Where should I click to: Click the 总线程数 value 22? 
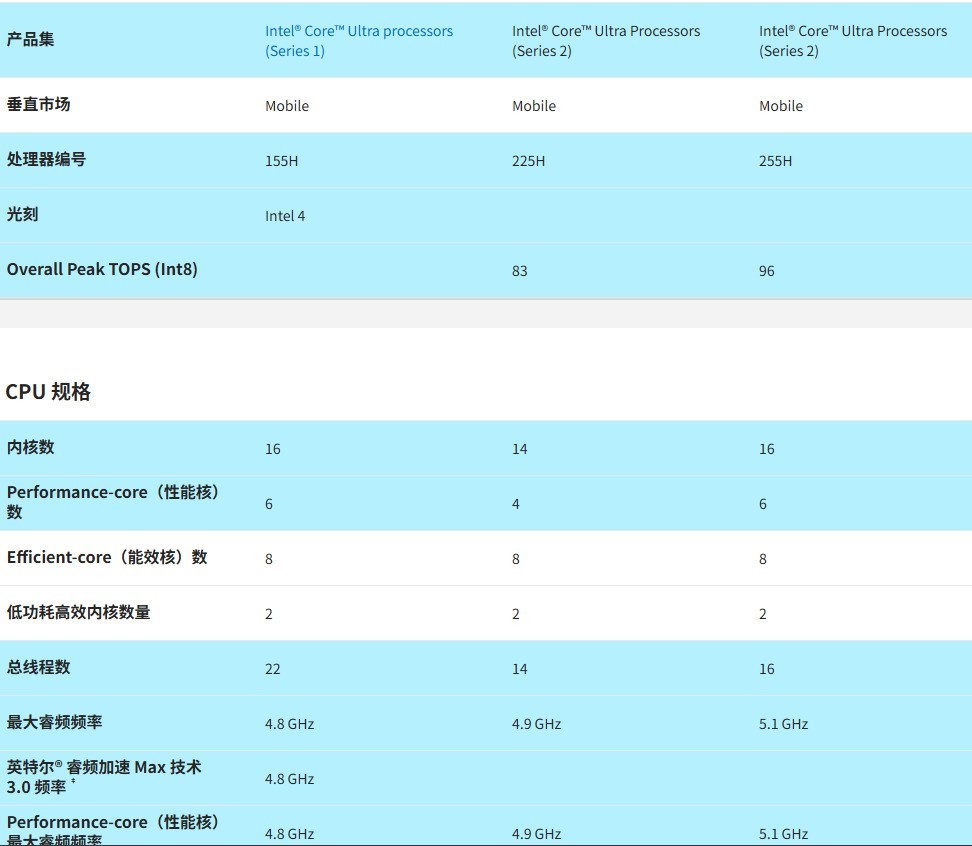click(272, 669)
